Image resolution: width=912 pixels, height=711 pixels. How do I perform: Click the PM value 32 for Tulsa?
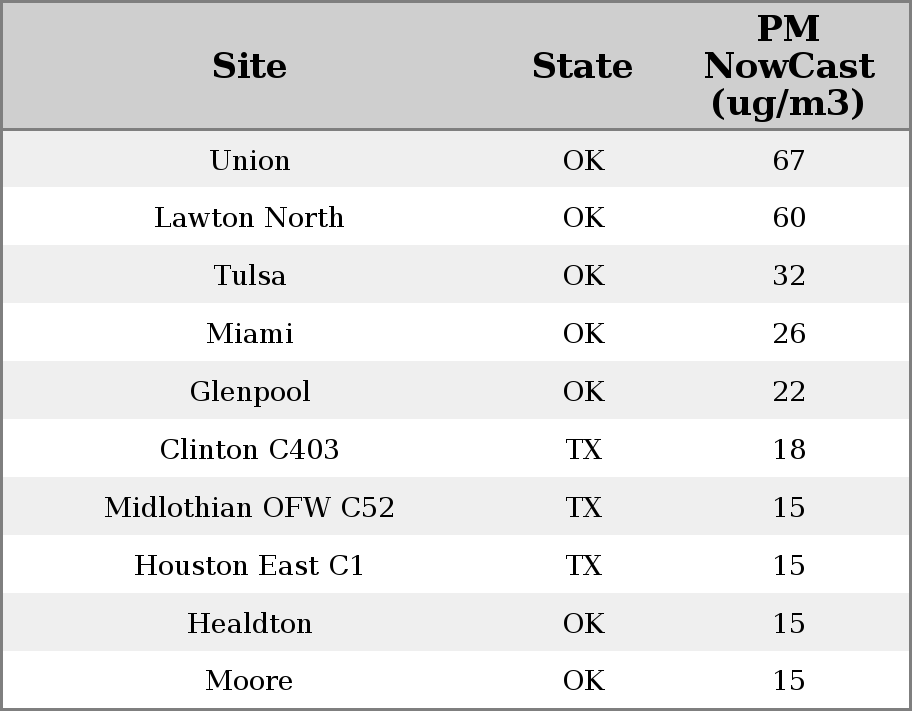(789, 275)
